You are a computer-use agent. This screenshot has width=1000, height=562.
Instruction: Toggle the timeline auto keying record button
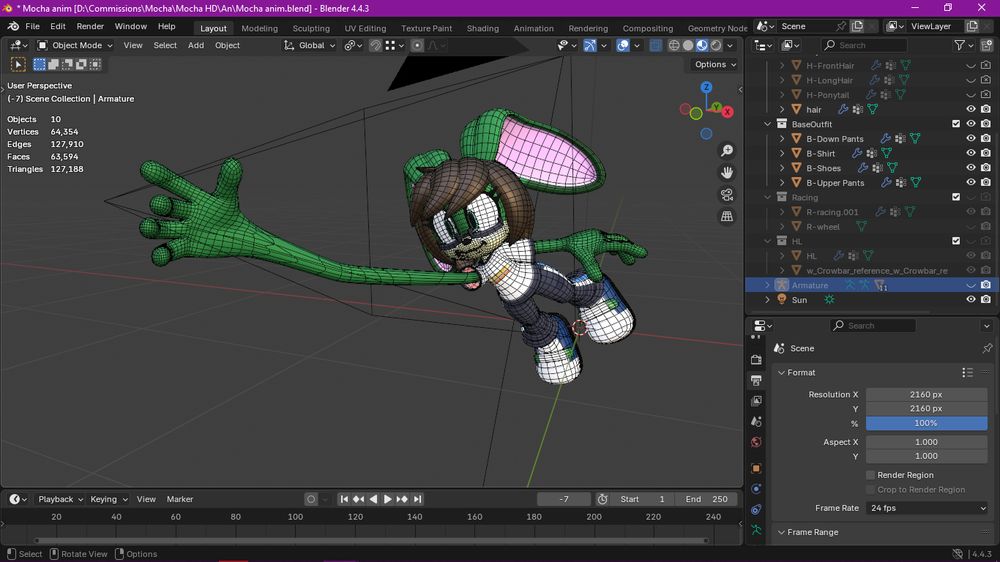click(311, 499)
